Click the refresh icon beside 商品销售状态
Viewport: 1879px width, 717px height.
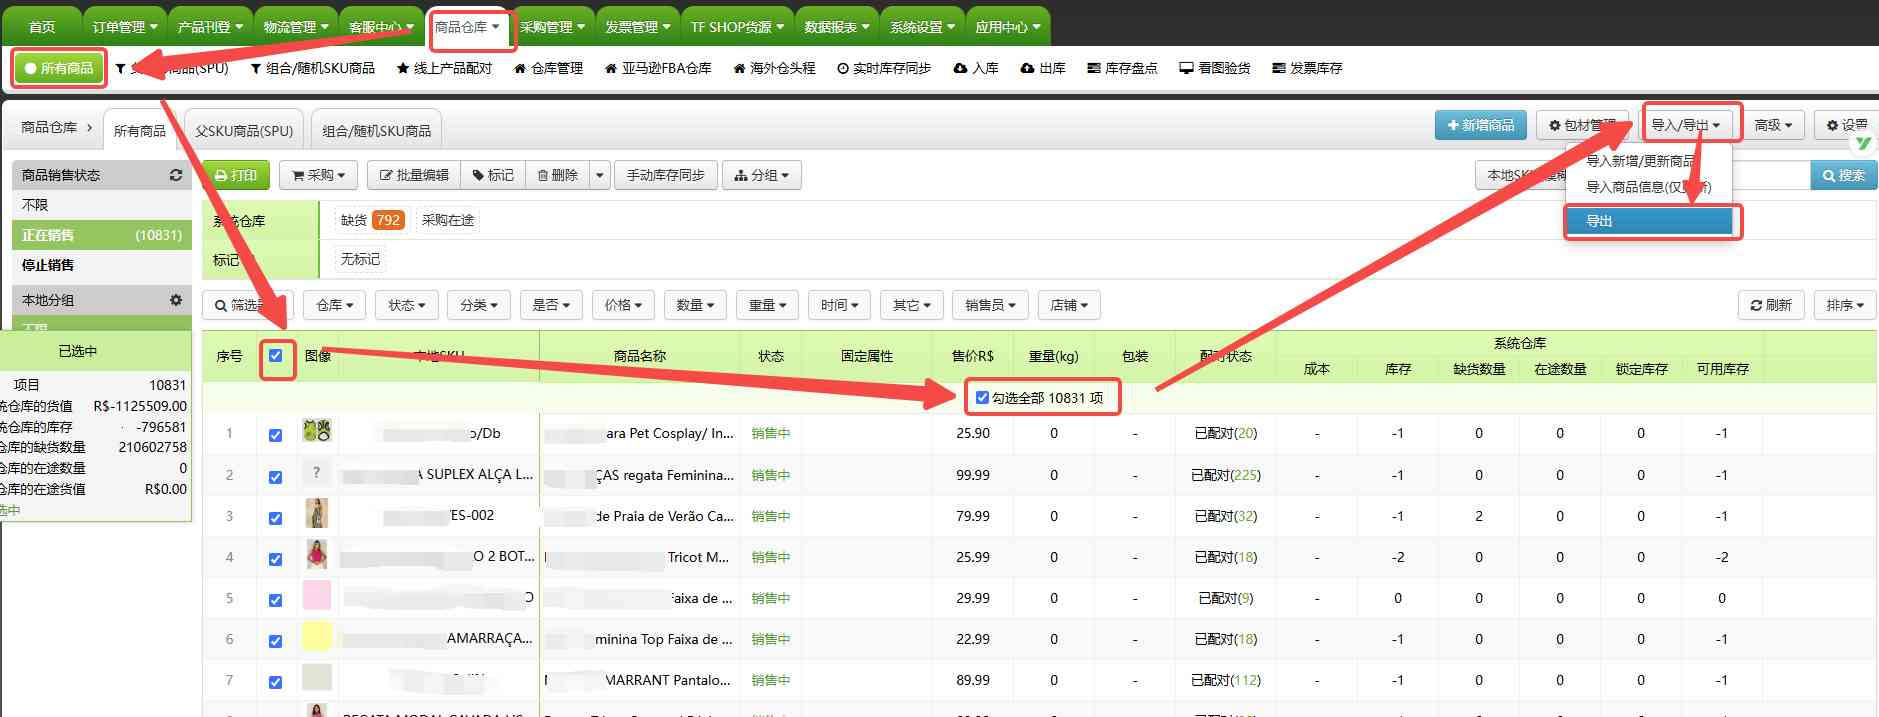click(176, 175)
